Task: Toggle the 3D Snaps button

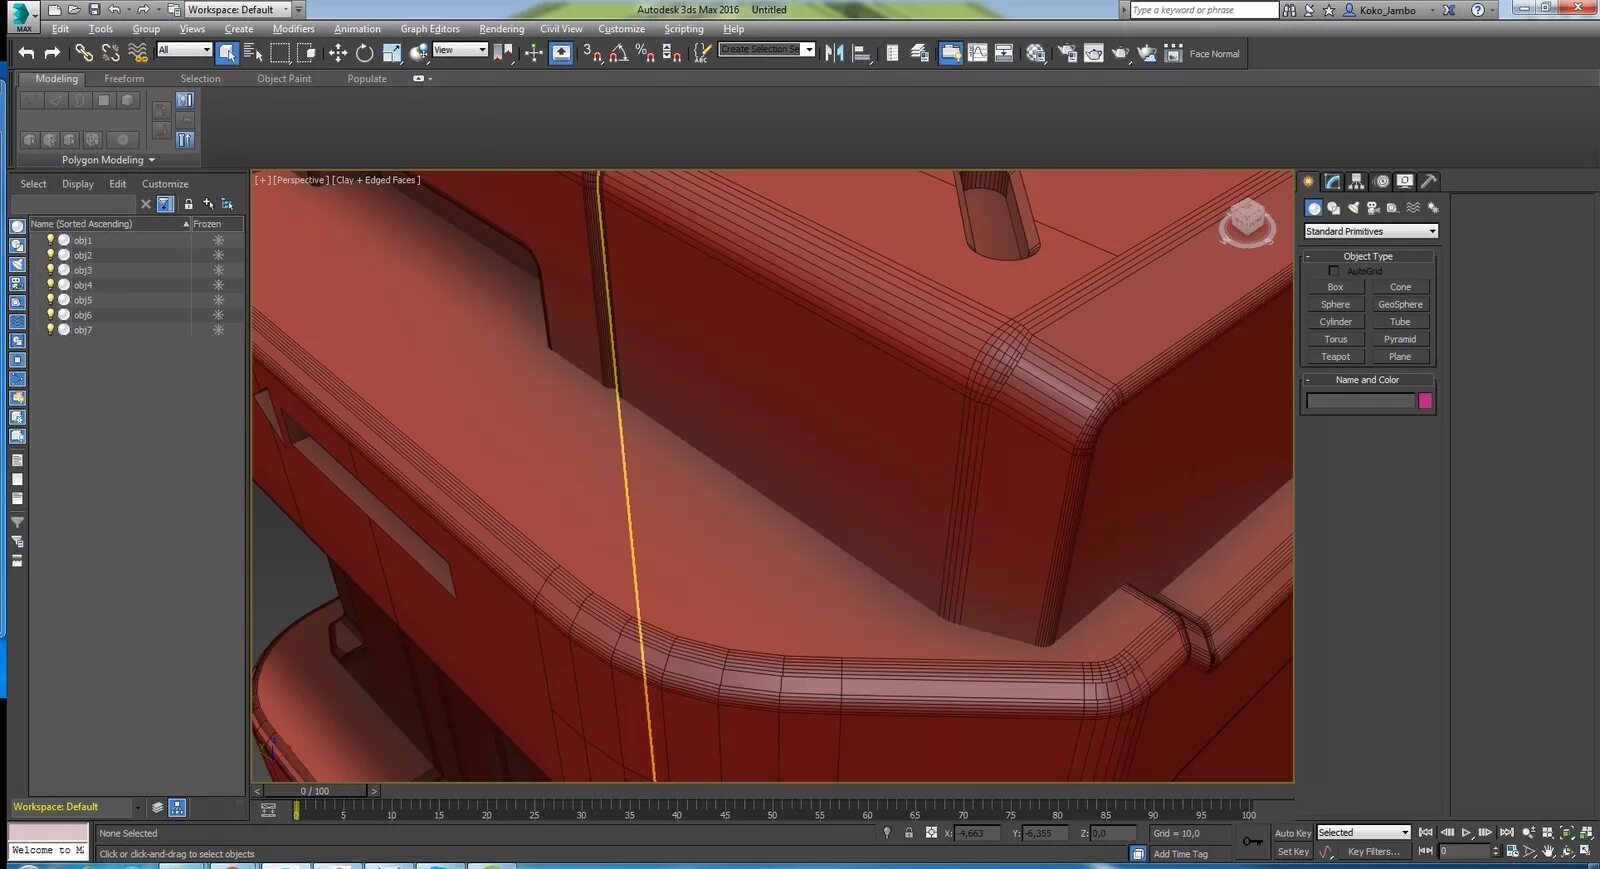Action: [x=592, y=53]
